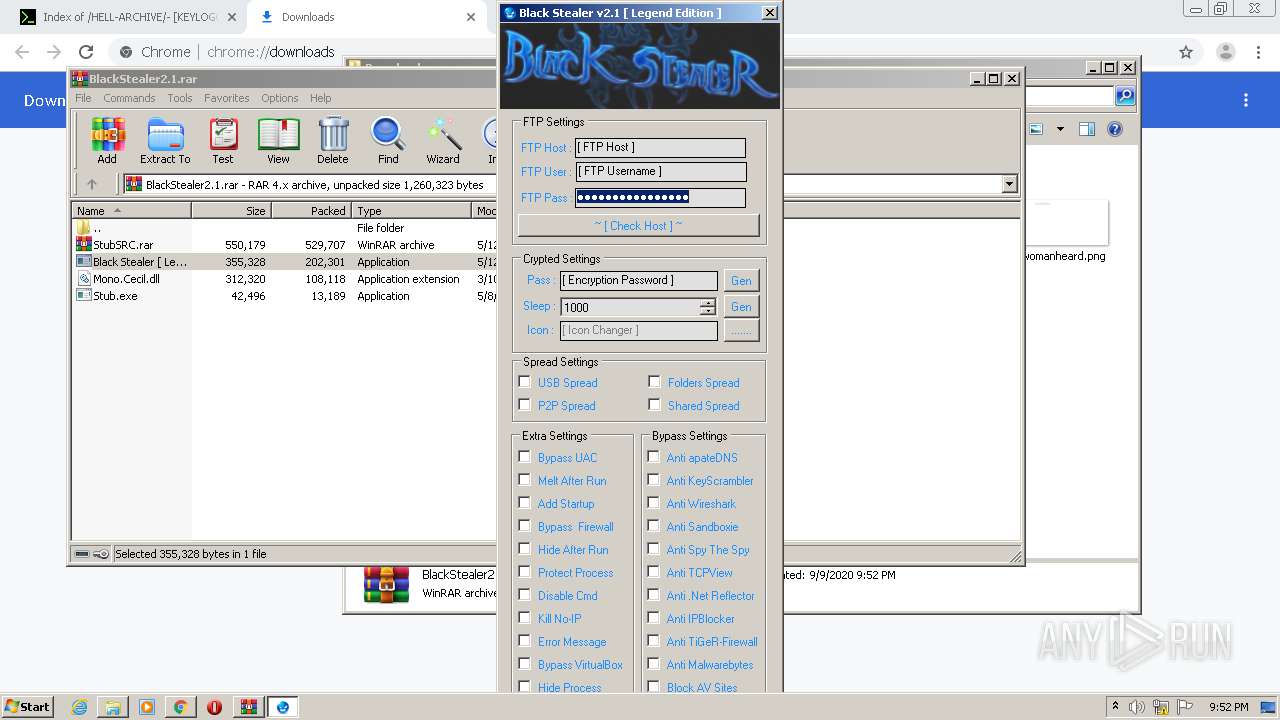Viewport: 1280px width, 720px height.
Task: Click the volume icon in system tray
Action: click(x=1136, y=707)
